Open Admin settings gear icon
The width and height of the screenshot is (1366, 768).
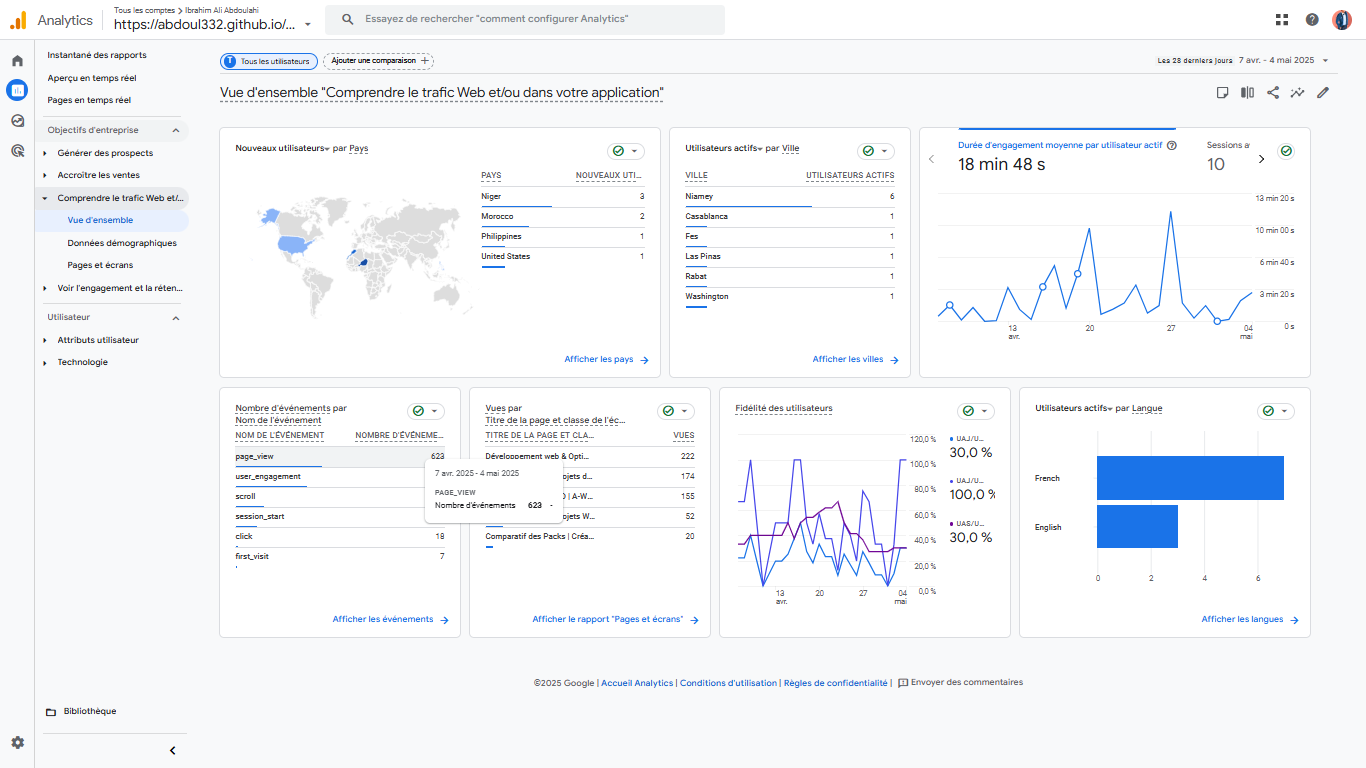[17, 743]
